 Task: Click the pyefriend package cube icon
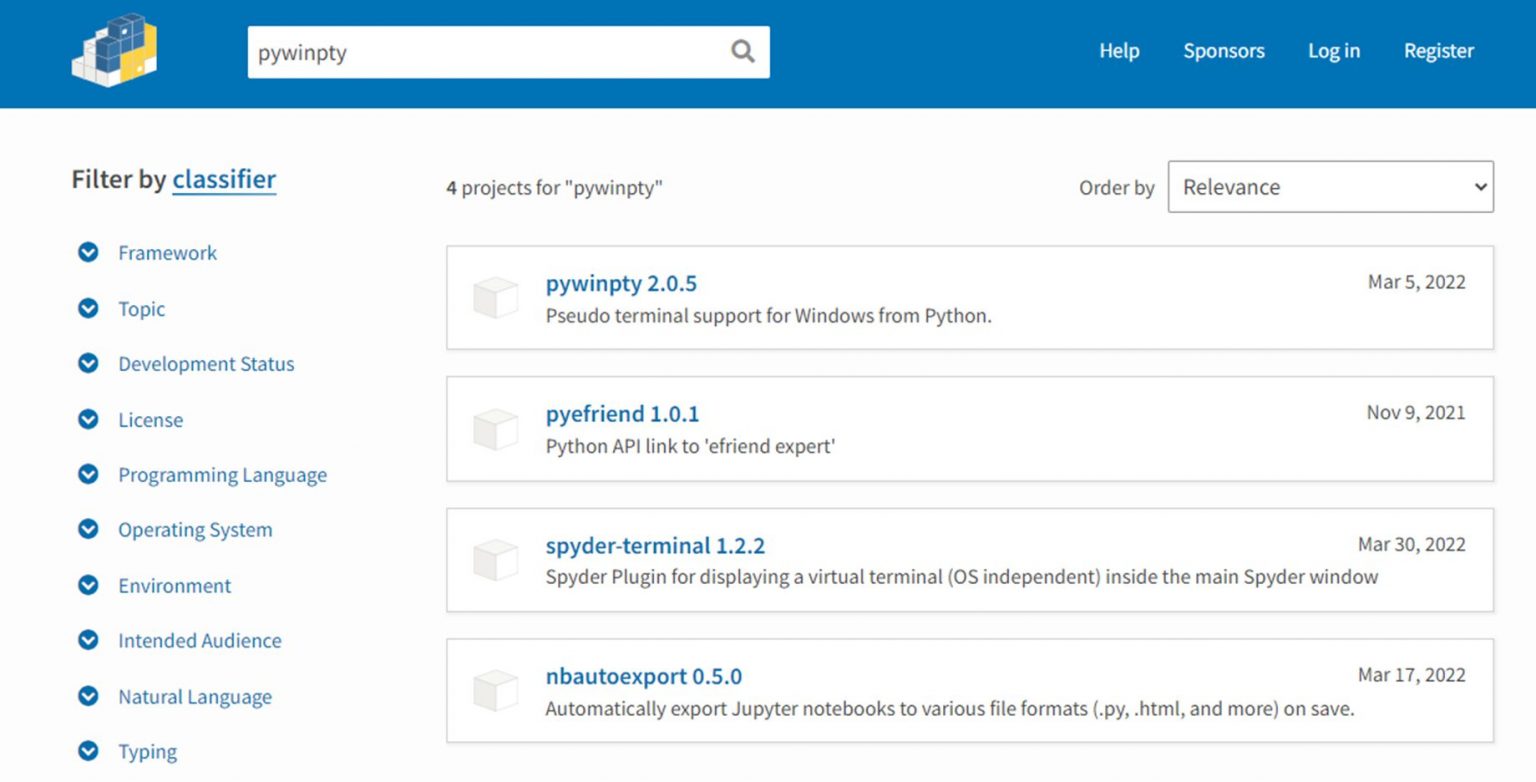[x=496, y=428]
